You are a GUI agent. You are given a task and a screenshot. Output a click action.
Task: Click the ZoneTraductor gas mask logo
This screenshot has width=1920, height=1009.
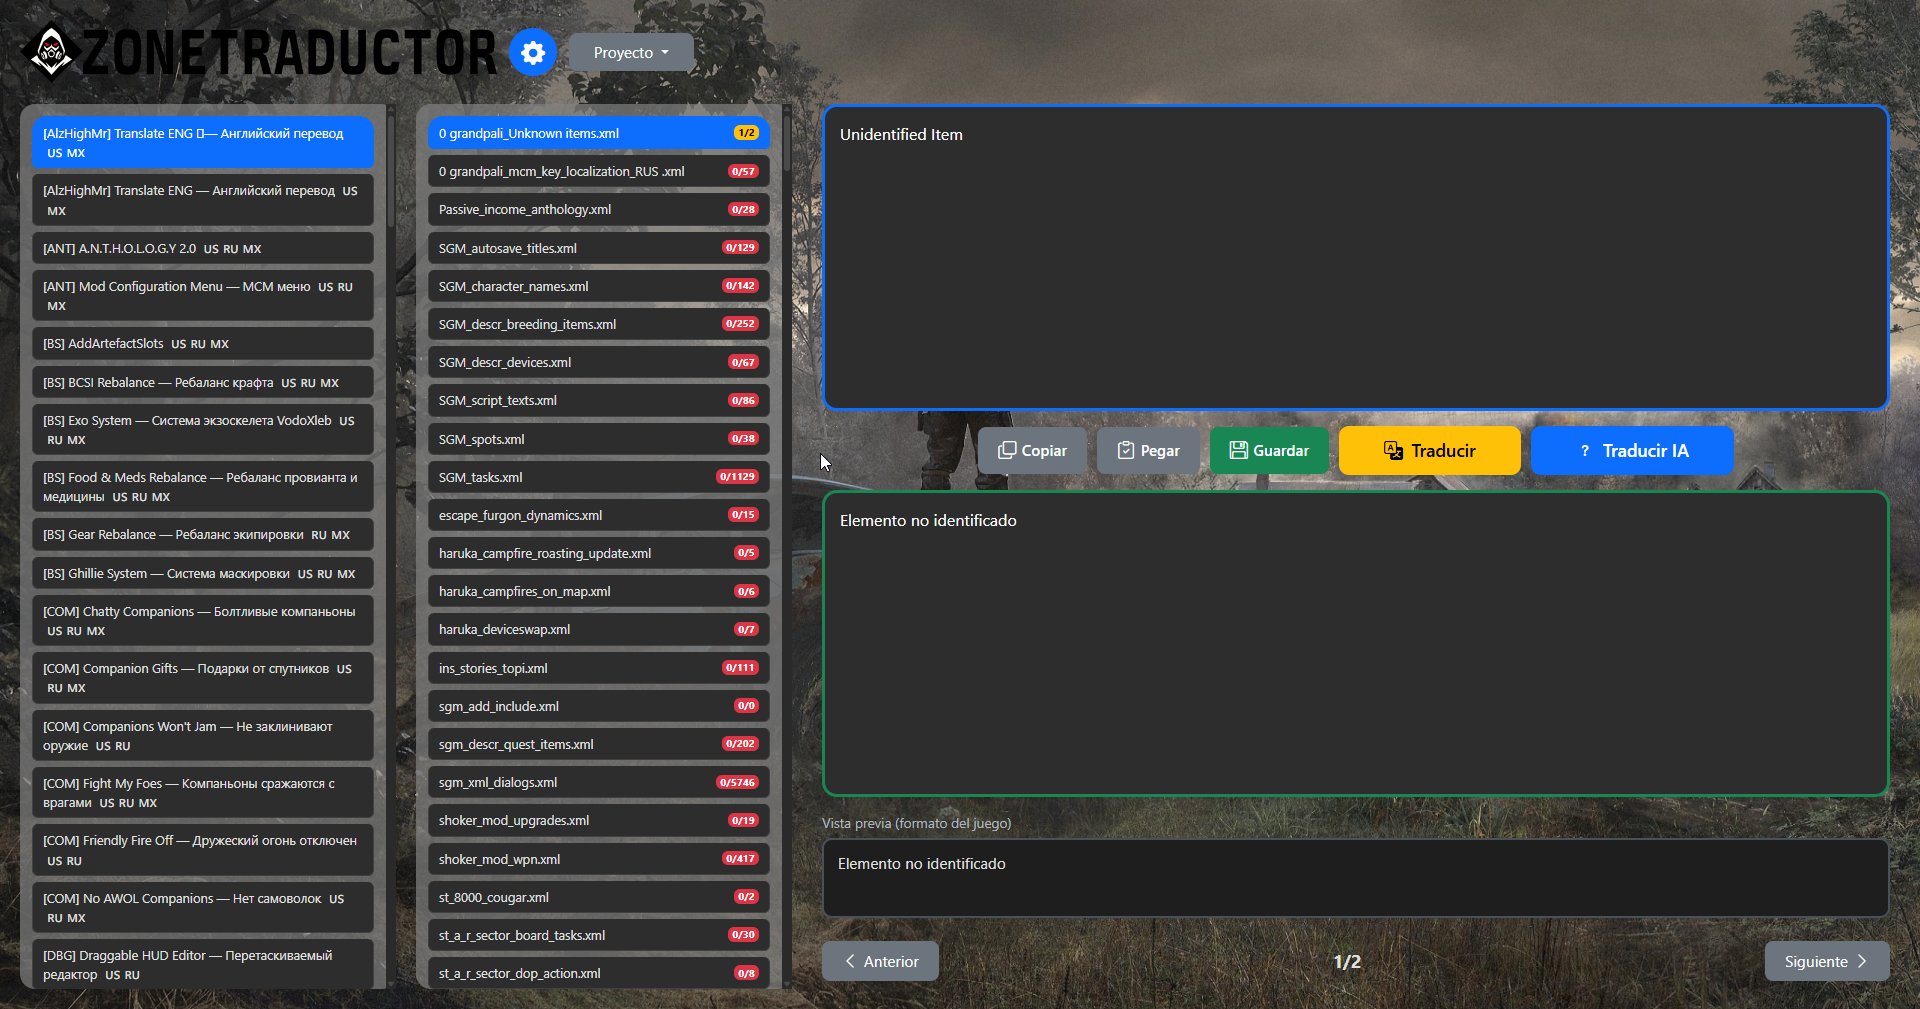(x=50, y=51)
